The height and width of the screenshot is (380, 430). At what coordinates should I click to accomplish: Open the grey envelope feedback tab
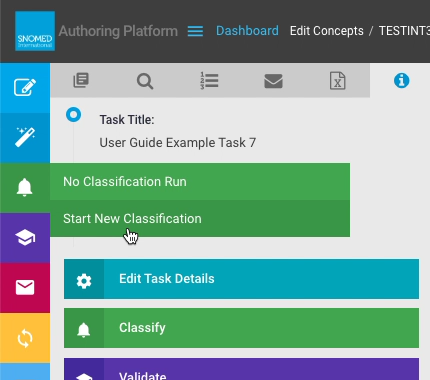(x=273, y=81)
